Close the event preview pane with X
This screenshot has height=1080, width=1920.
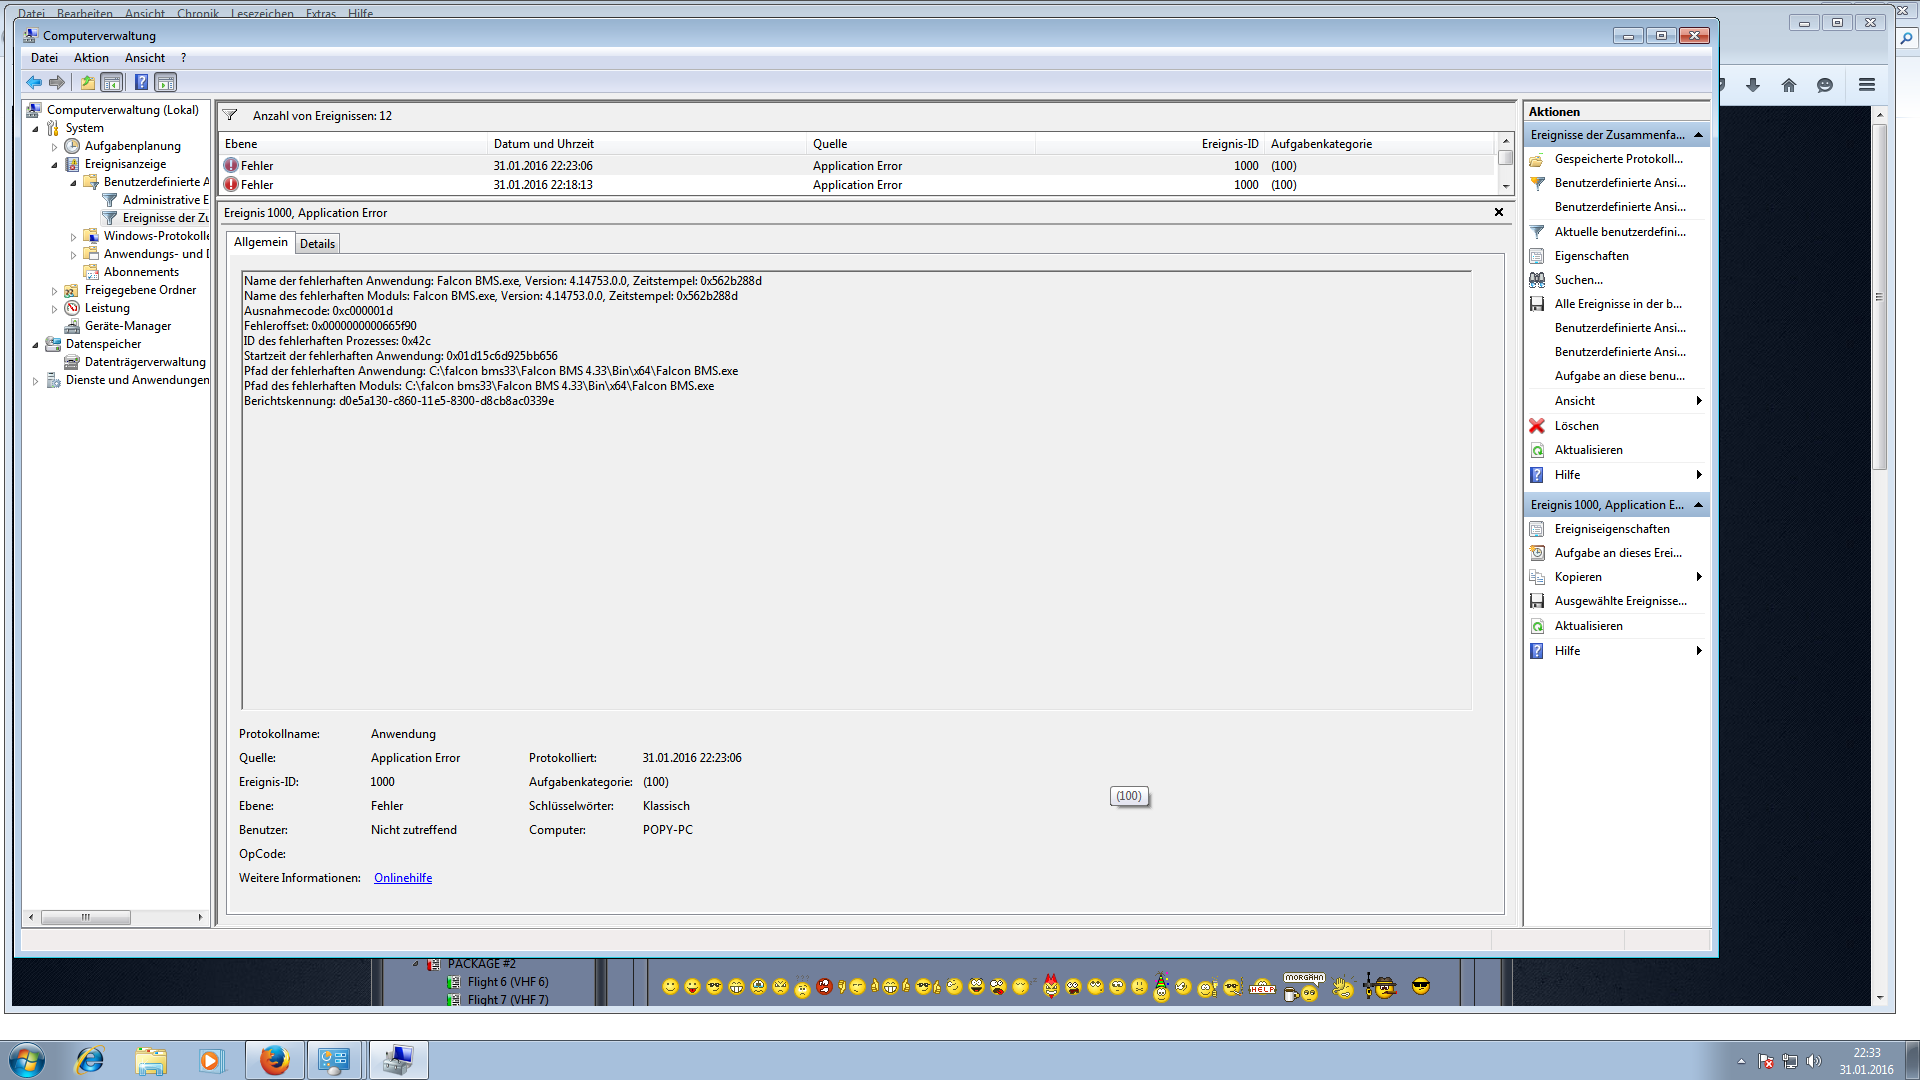tap(1499, 212)
